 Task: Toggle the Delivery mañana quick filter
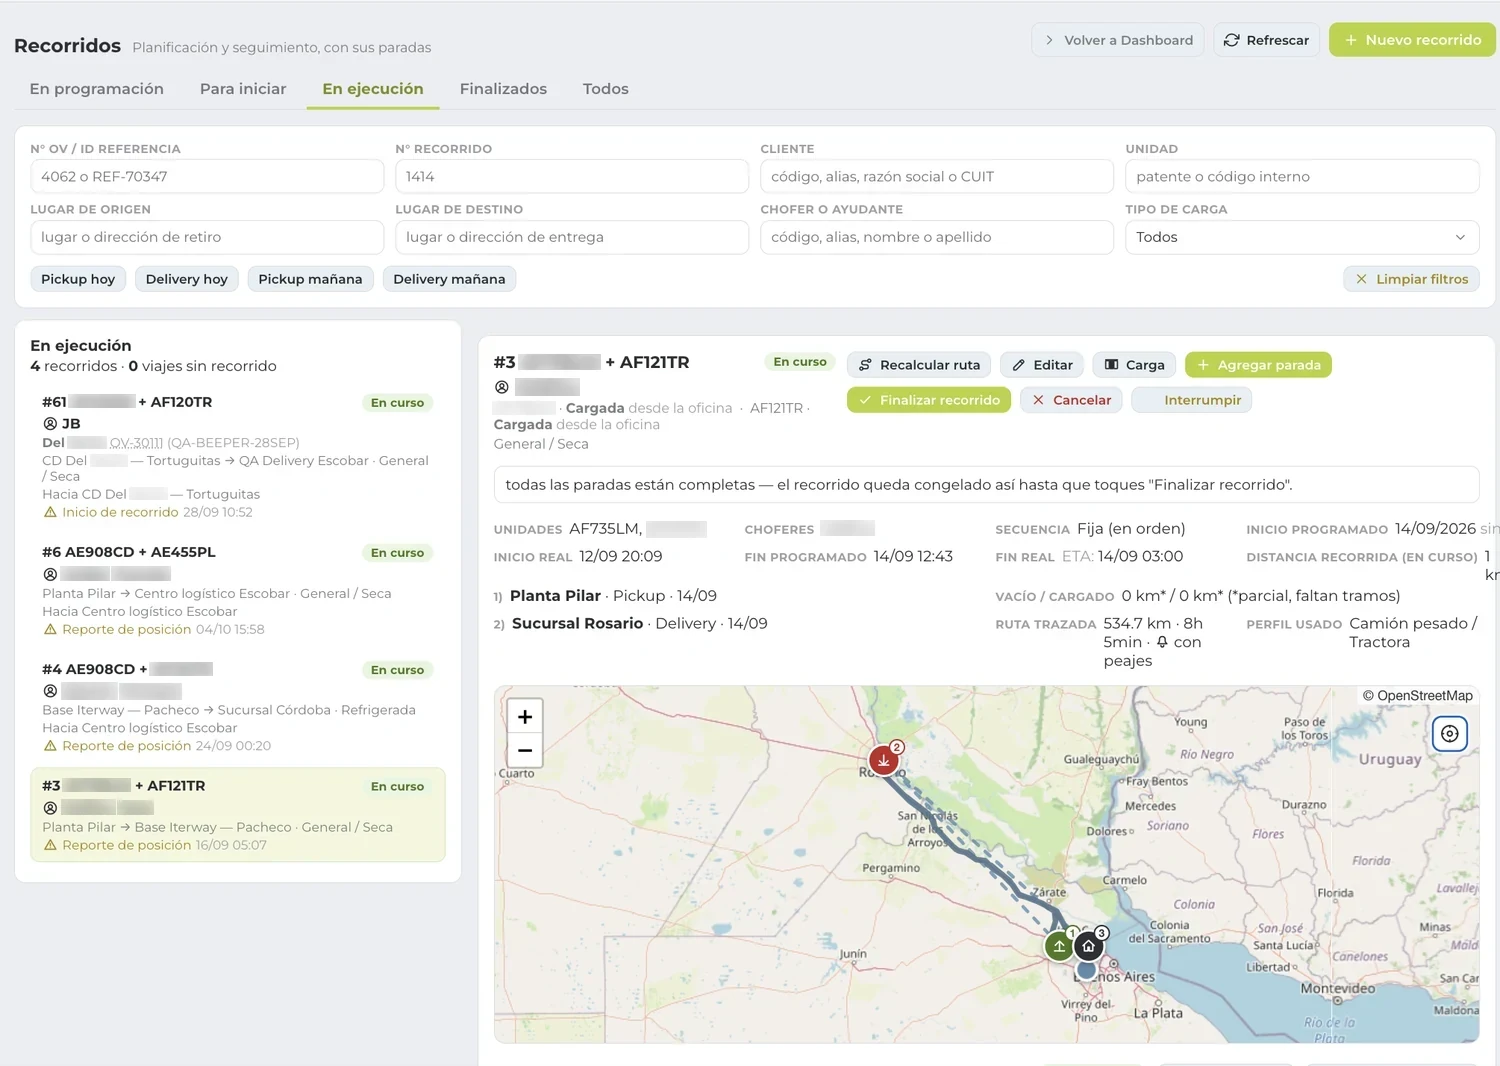point(449,279)
